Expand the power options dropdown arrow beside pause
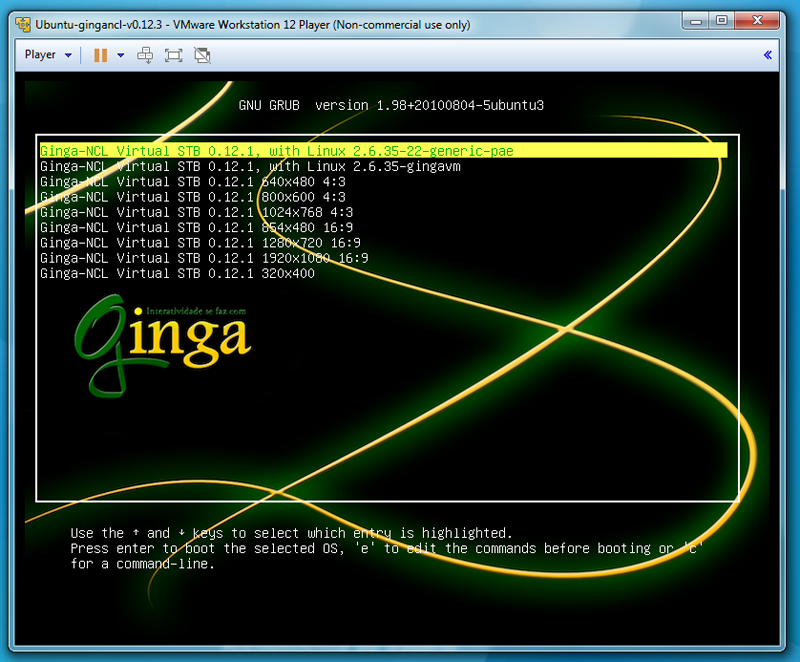Viewport: 800px width, 662px height. tap(120, 55)
